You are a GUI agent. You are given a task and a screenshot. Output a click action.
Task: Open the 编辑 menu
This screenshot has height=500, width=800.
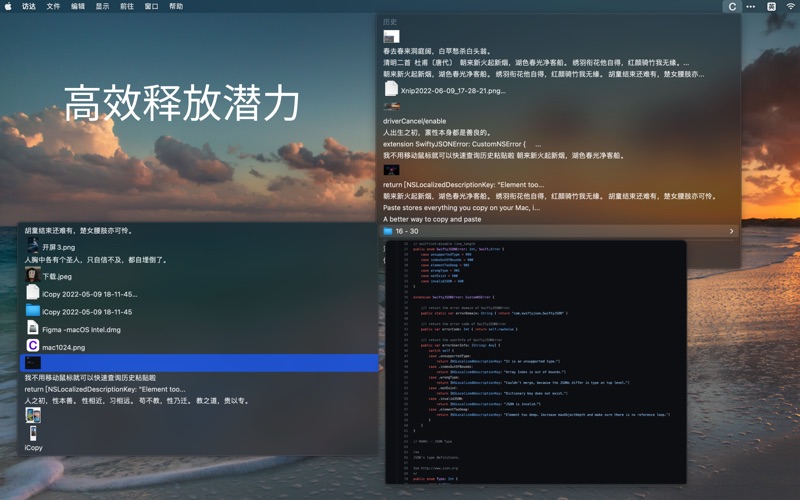[x=78, y=6]
